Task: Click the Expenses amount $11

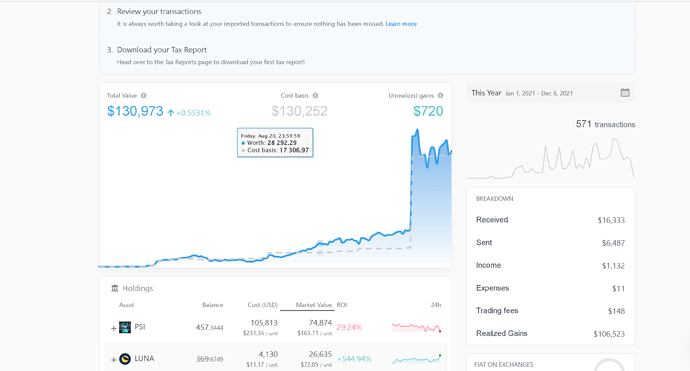Action: tap(618, 289)
